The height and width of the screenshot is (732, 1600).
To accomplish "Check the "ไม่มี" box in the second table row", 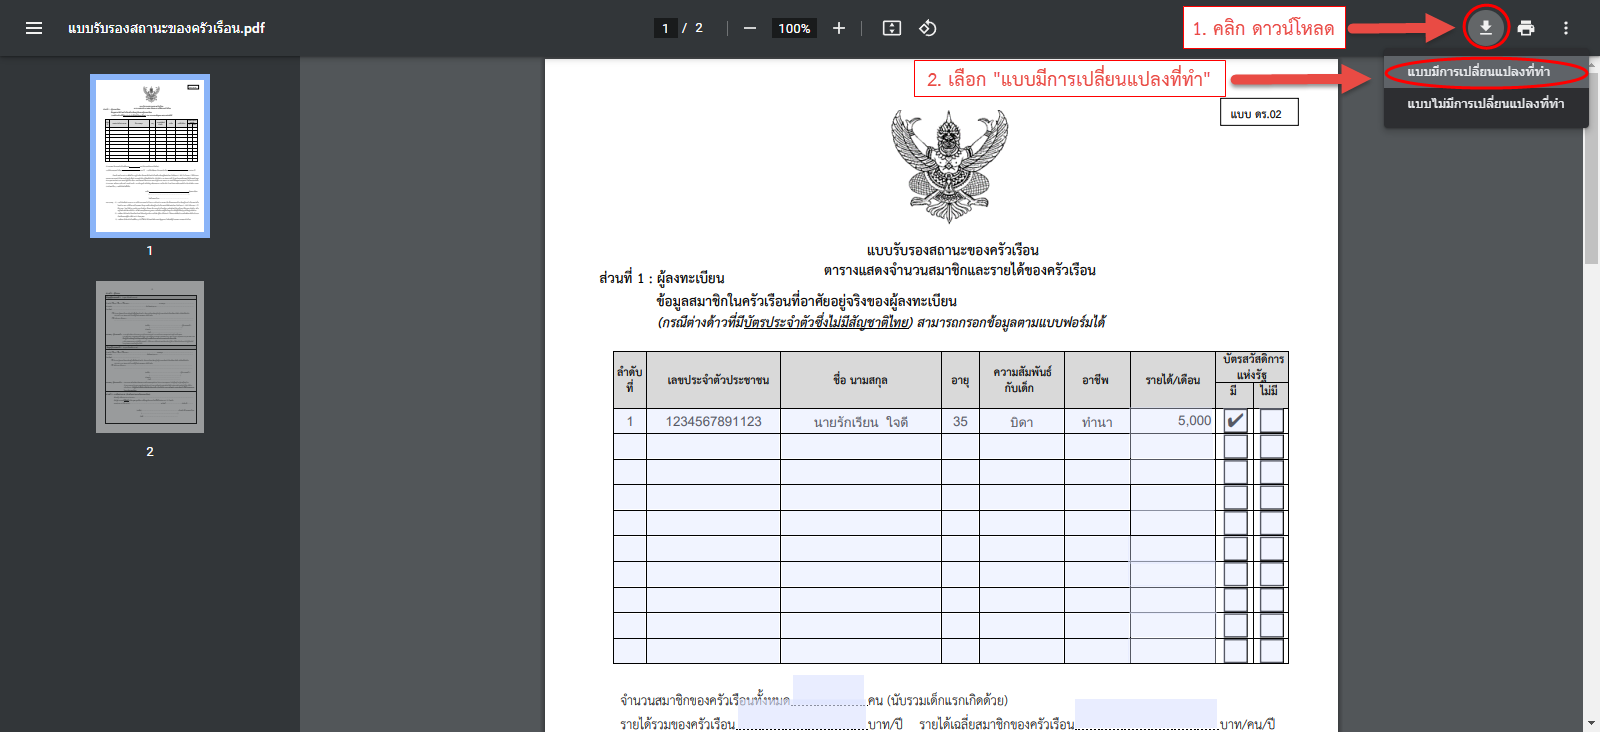I will 1272,446.
